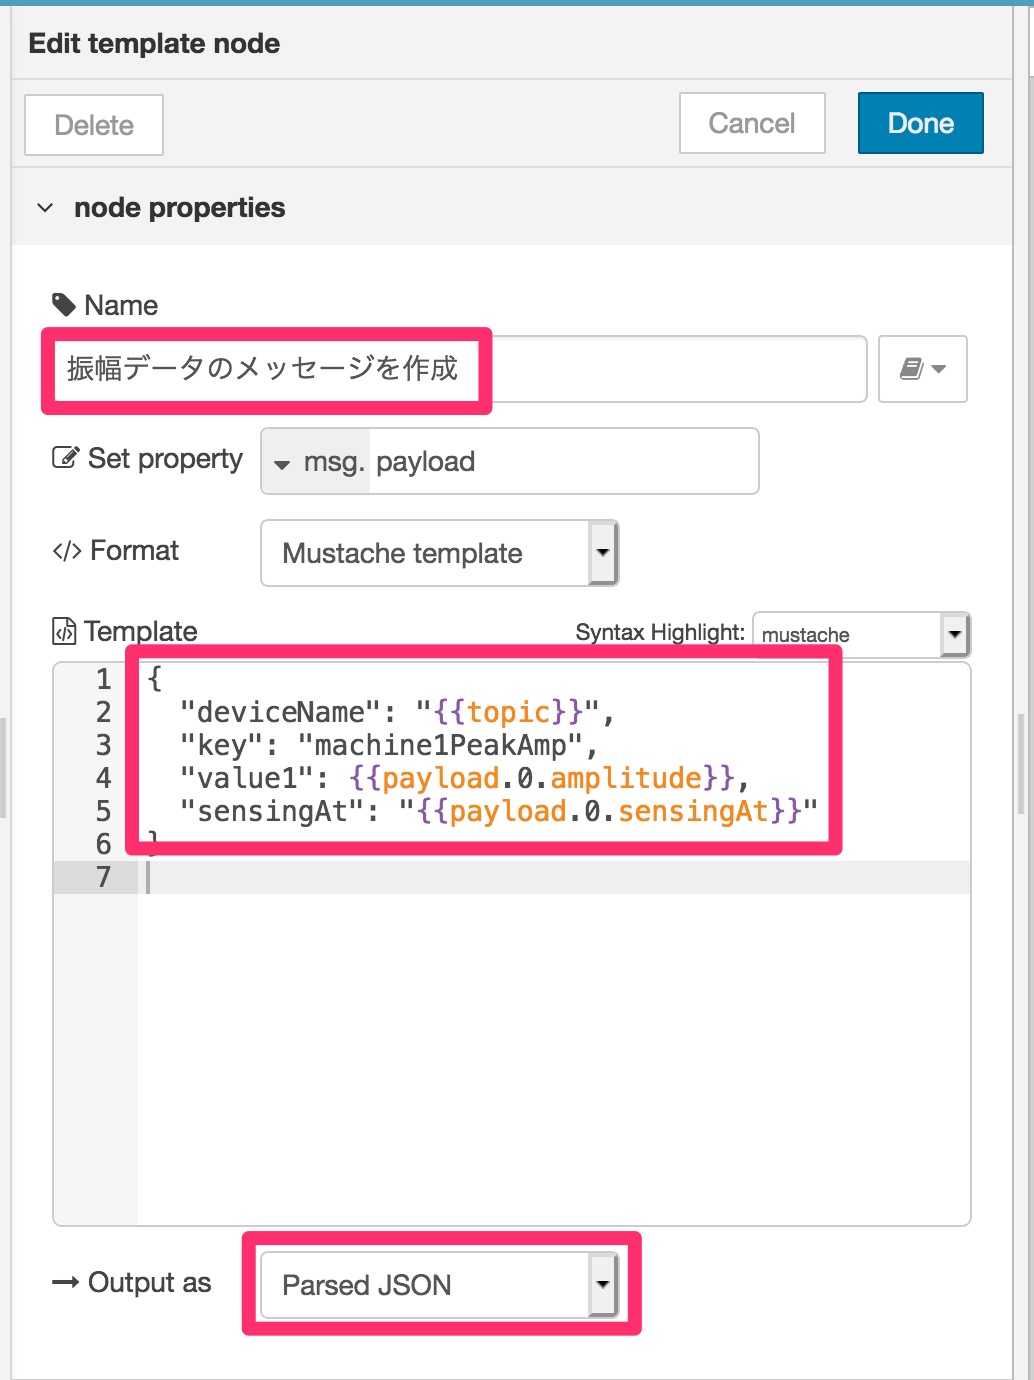This screenshot has width=1034, height=1380.
Task: Click the Cancel button
Action: pos(752,123)
